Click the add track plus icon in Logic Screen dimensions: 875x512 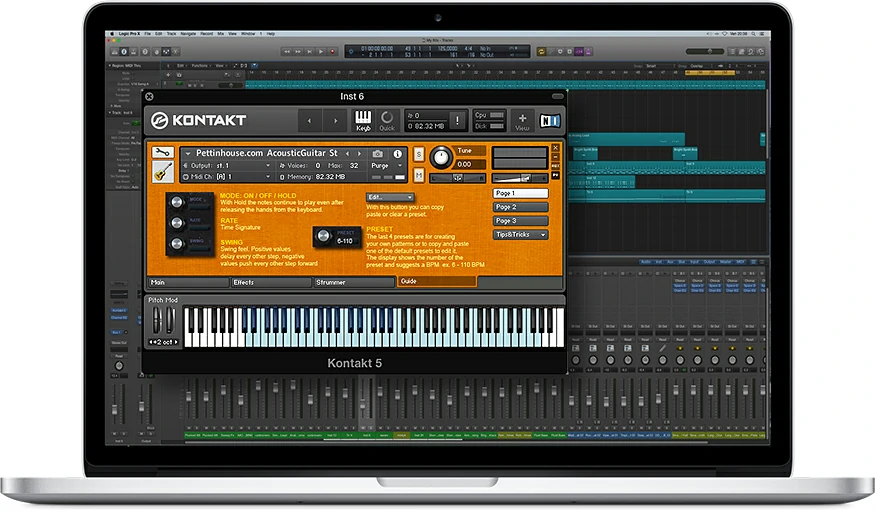click(x=169, y=75)
